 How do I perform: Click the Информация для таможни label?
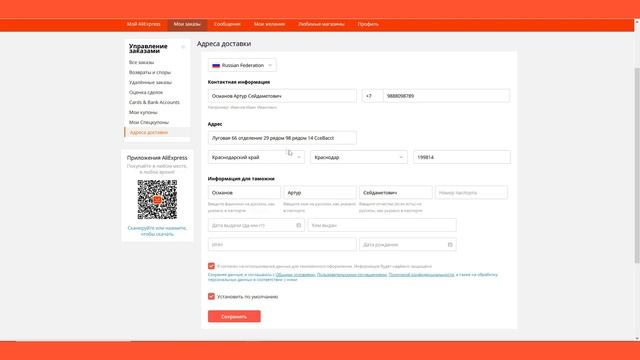click(241, 179)
